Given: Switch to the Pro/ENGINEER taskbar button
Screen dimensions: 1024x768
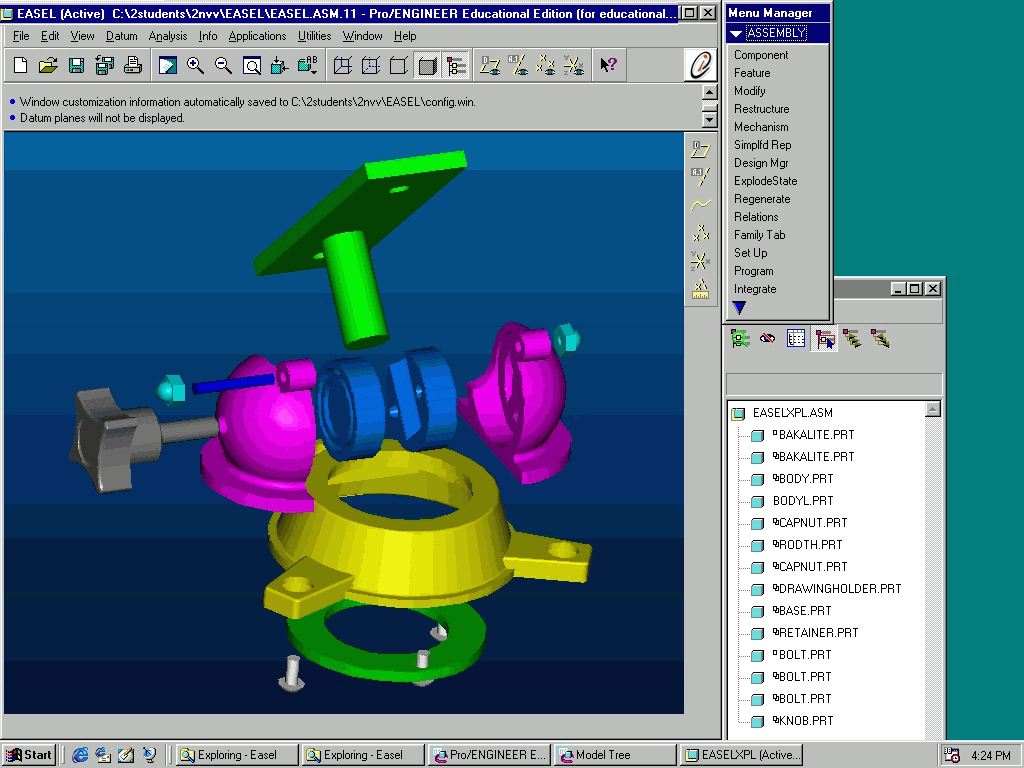Looking at the screenshot, I should pyautogui.click(x=490, y=755).
